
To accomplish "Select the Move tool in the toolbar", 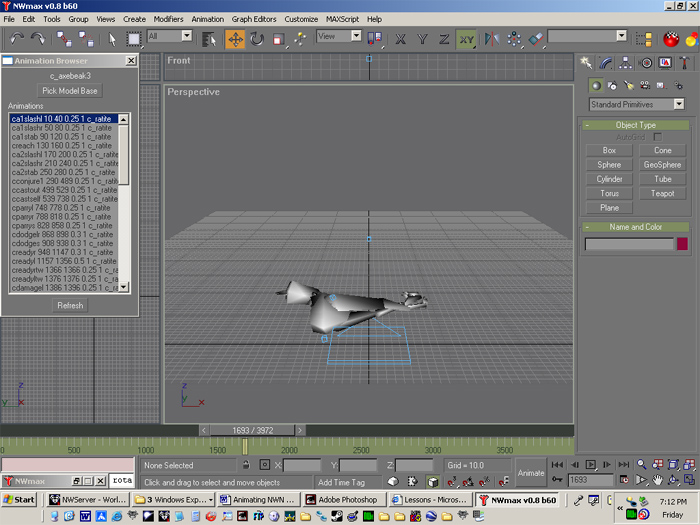I will [236, 39].
